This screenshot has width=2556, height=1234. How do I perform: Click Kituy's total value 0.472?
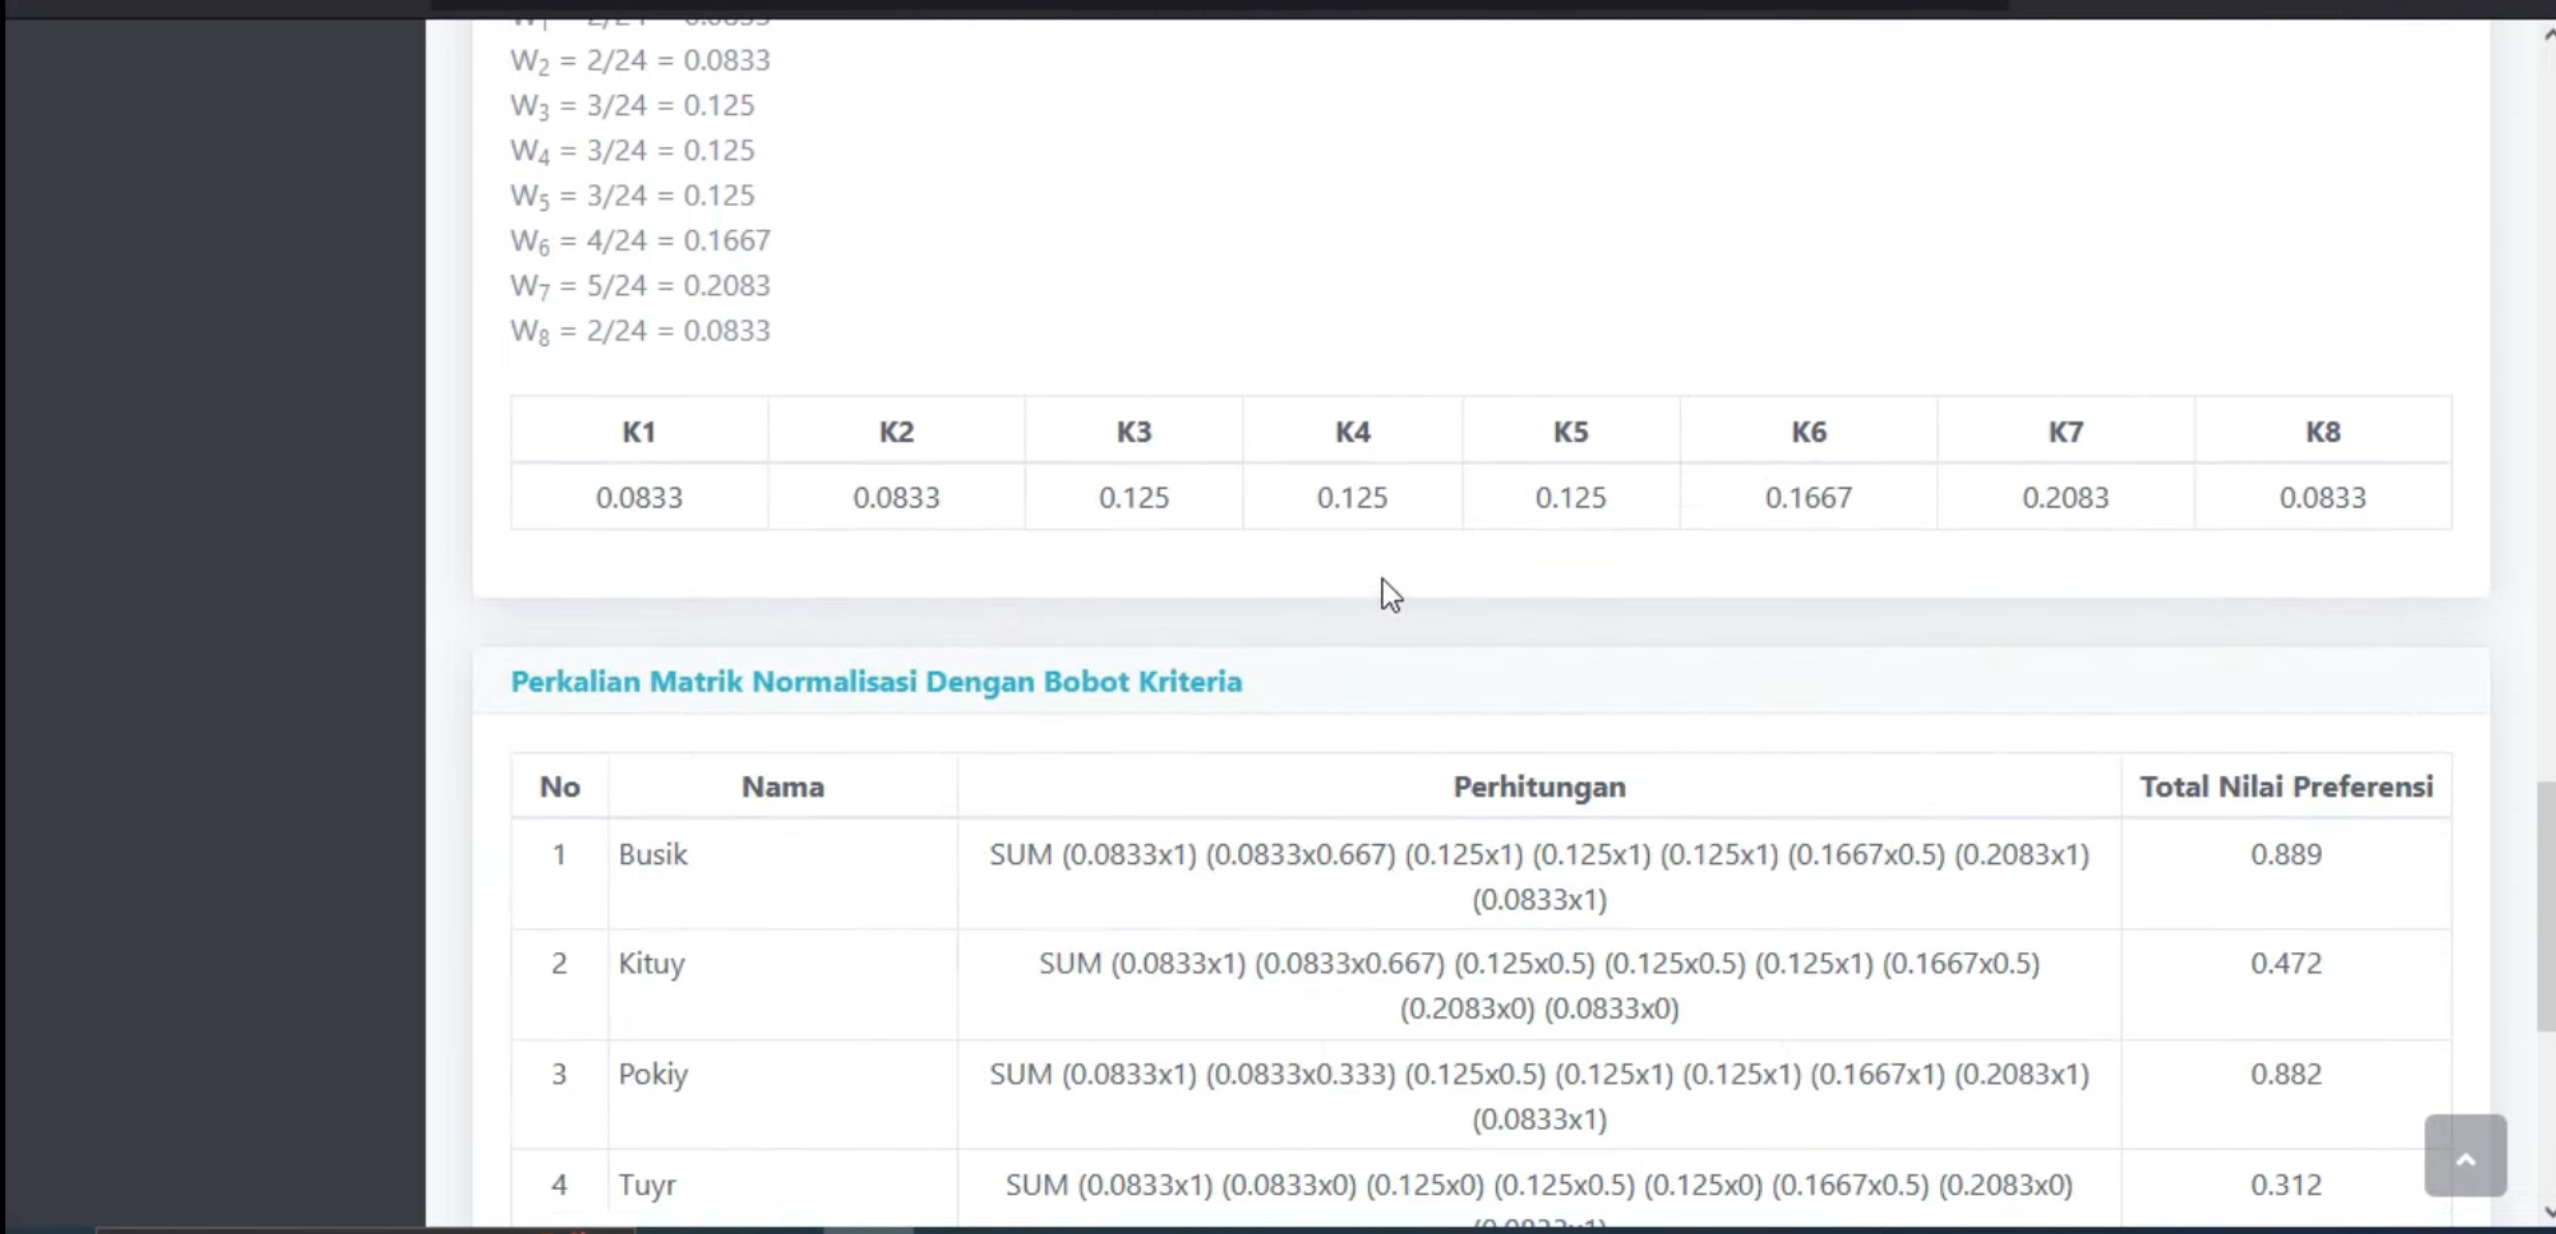(x=2286, y=963)
